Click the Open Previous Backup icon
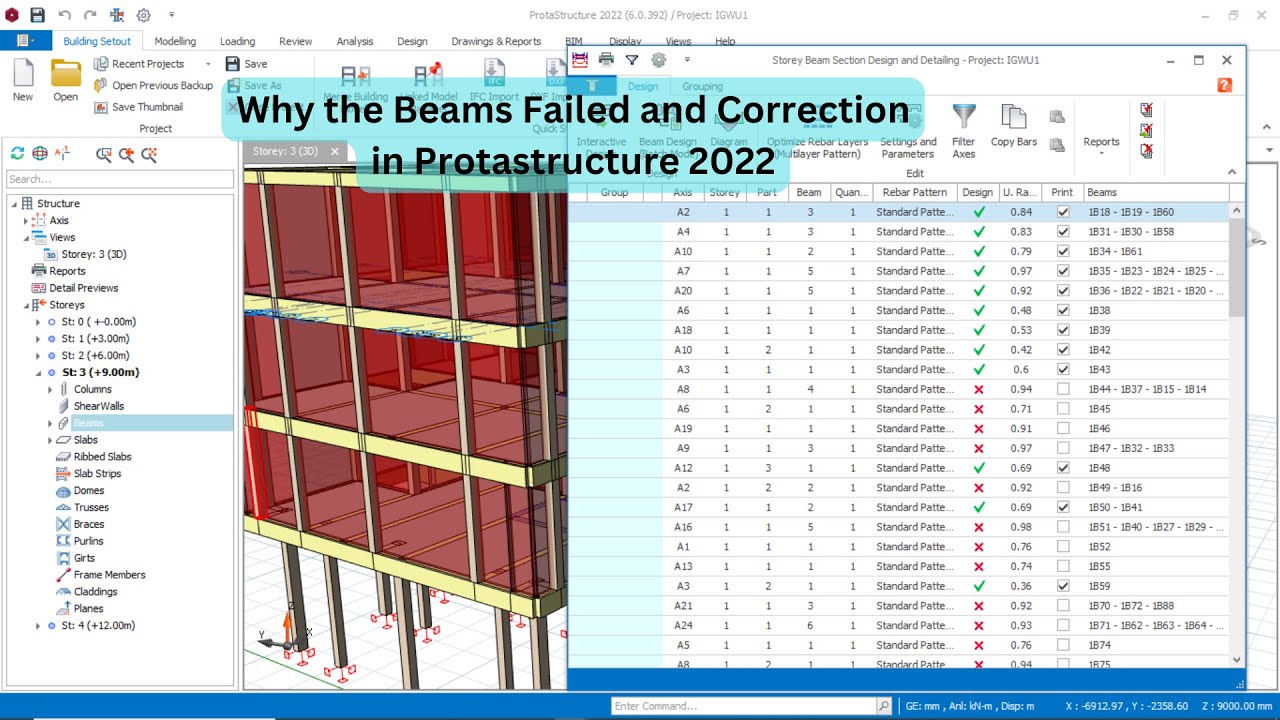Screen dimensions: 1280x720 [x=101, y=85]
